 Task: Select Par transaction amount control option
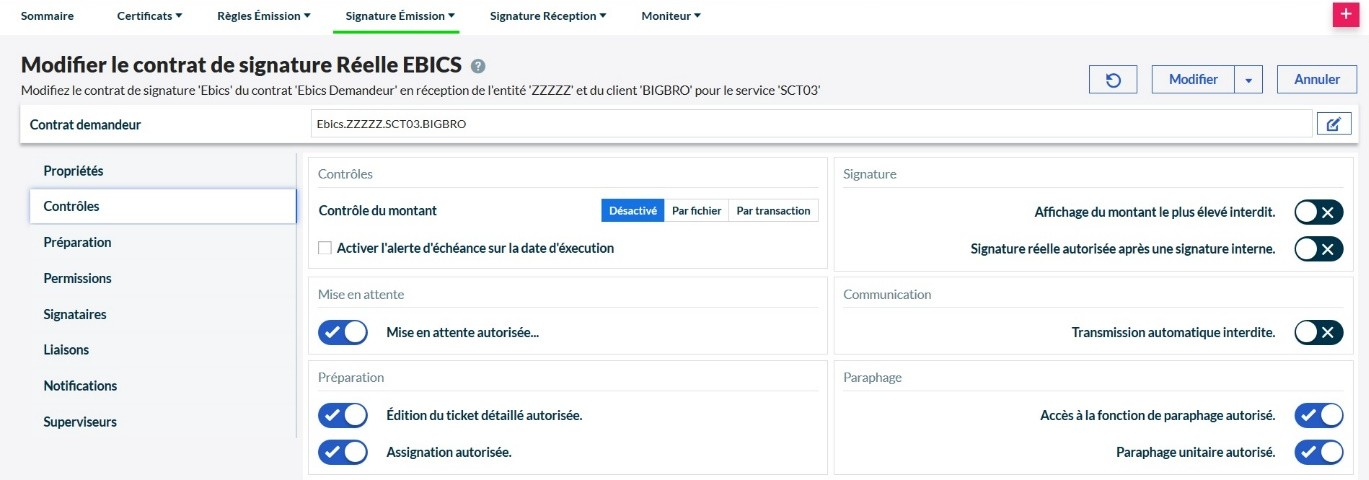(x=773, y=211)
